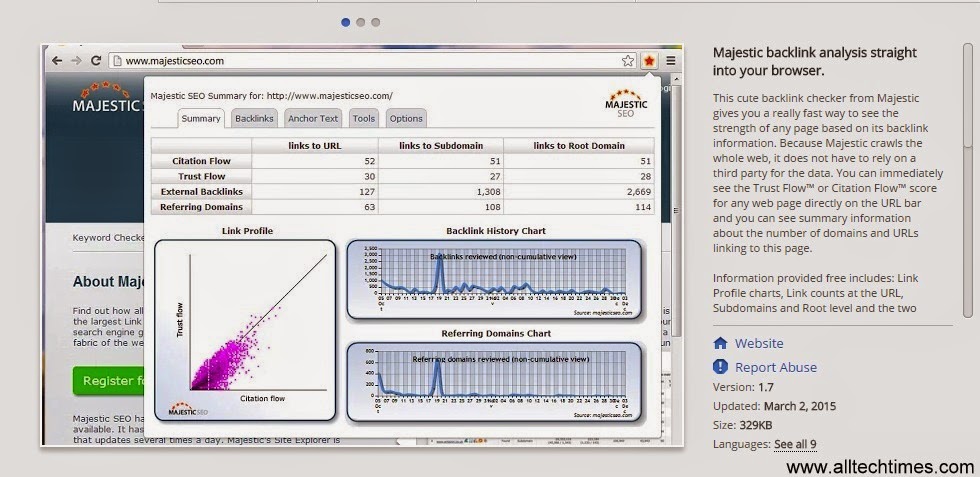Select the first blue carousel dot

pyautogui.click(x=346, y=23)
